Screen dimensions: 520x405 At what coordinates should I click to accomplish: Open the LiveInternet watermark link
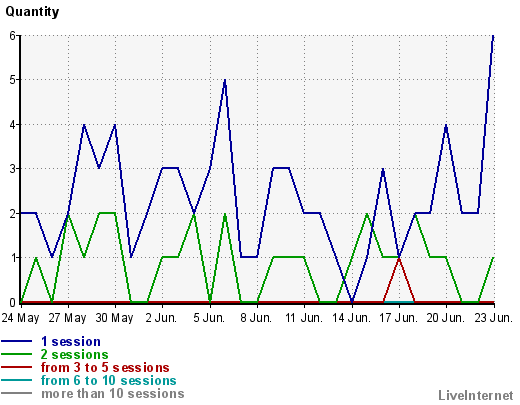tap(476, 395)
